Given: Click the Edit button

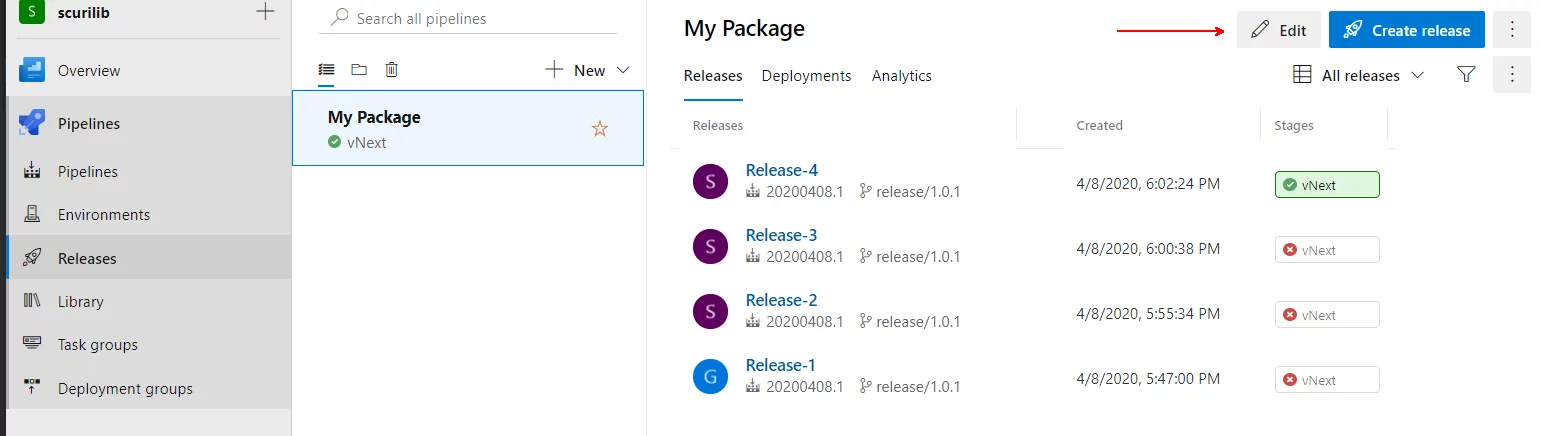Looking at the screenshot, I should (1279, 30).
